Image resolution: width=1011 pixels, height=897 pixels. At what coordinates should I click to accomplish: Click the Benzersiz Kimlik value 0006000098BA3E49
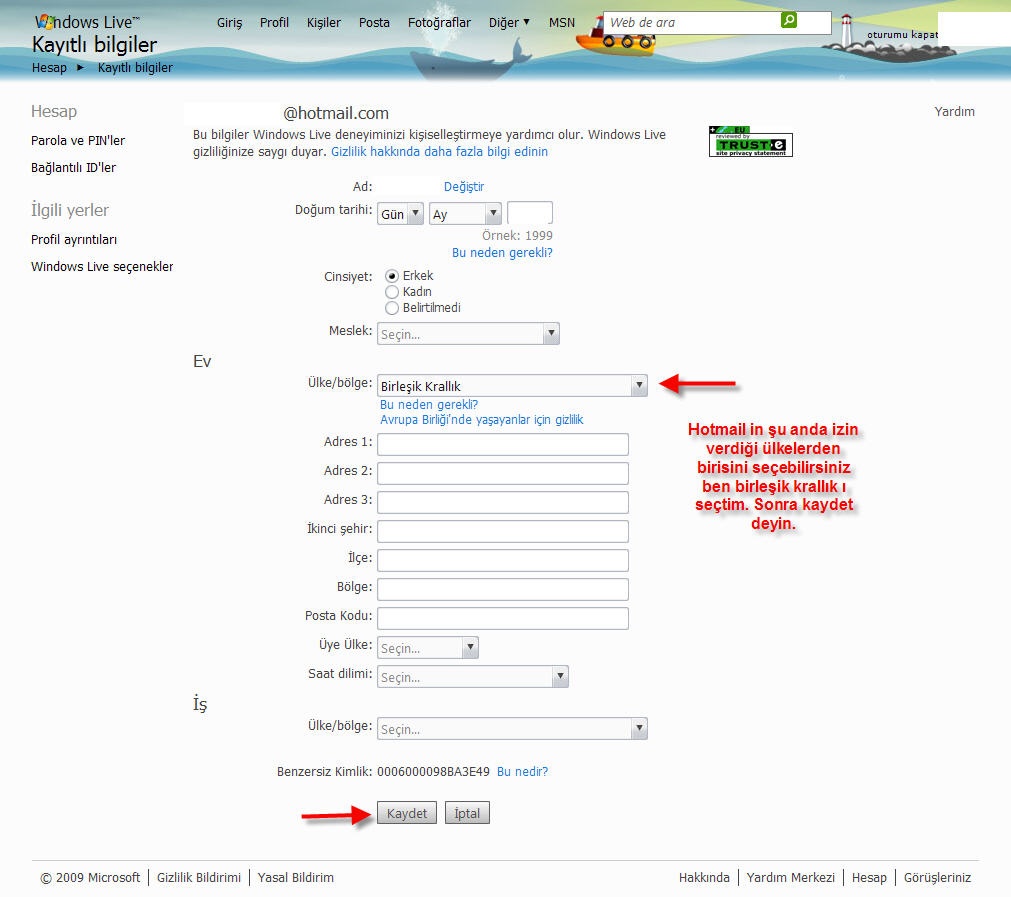[433, 771]
